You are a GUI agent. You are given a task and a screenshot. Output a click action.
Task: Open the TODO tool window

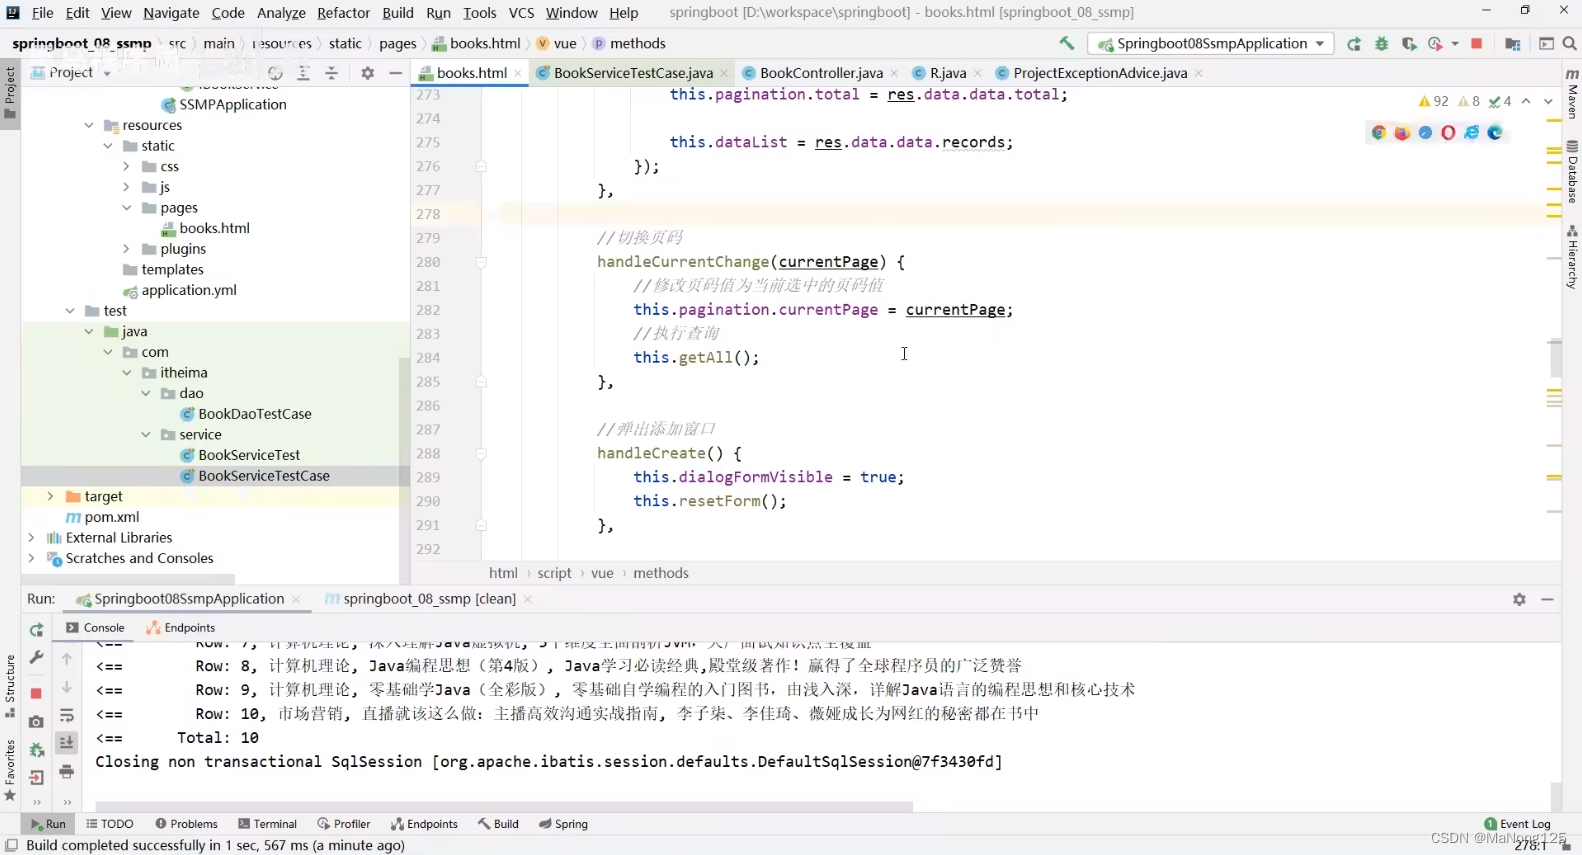(110, 824)
